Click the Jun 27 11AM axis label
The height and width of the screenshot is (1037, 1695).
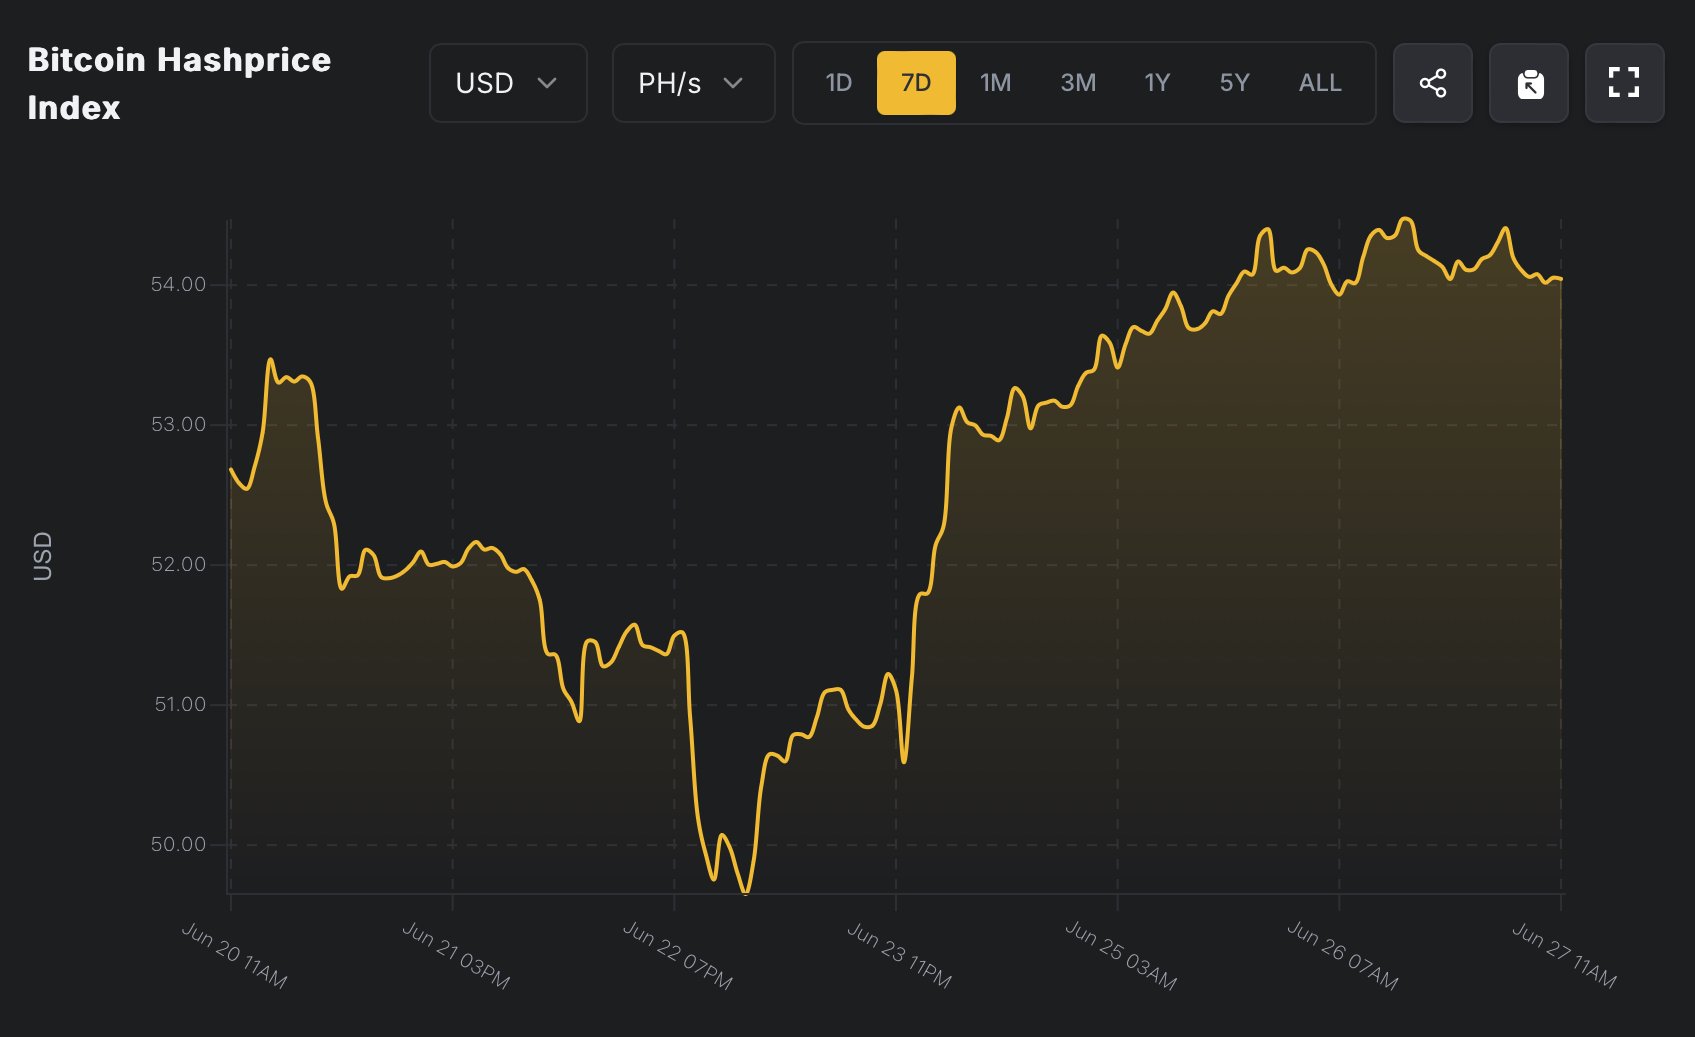tap(1563, 955)
